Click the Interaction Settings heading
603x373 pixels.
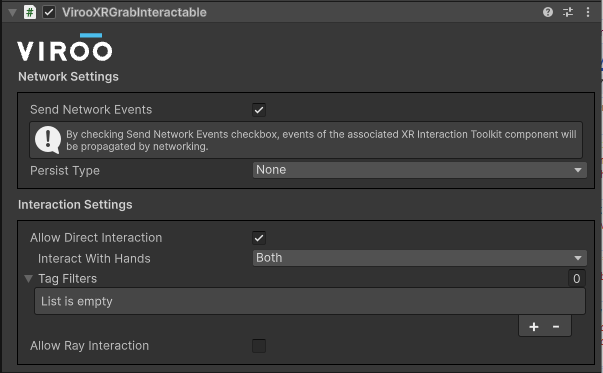[x=75, y=205]
